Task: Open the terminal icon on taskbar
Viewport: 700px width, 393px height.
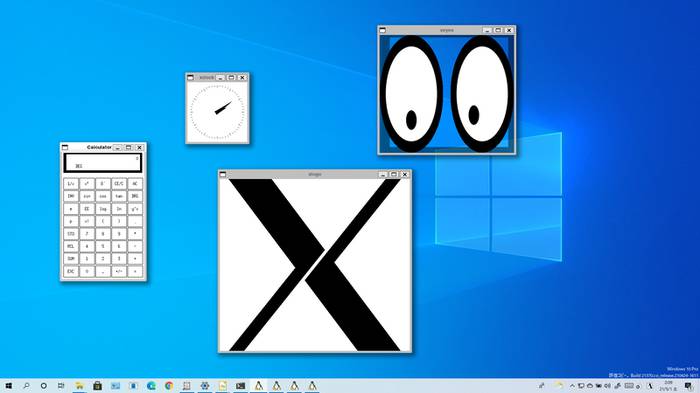Action: [x=240, y=386]
